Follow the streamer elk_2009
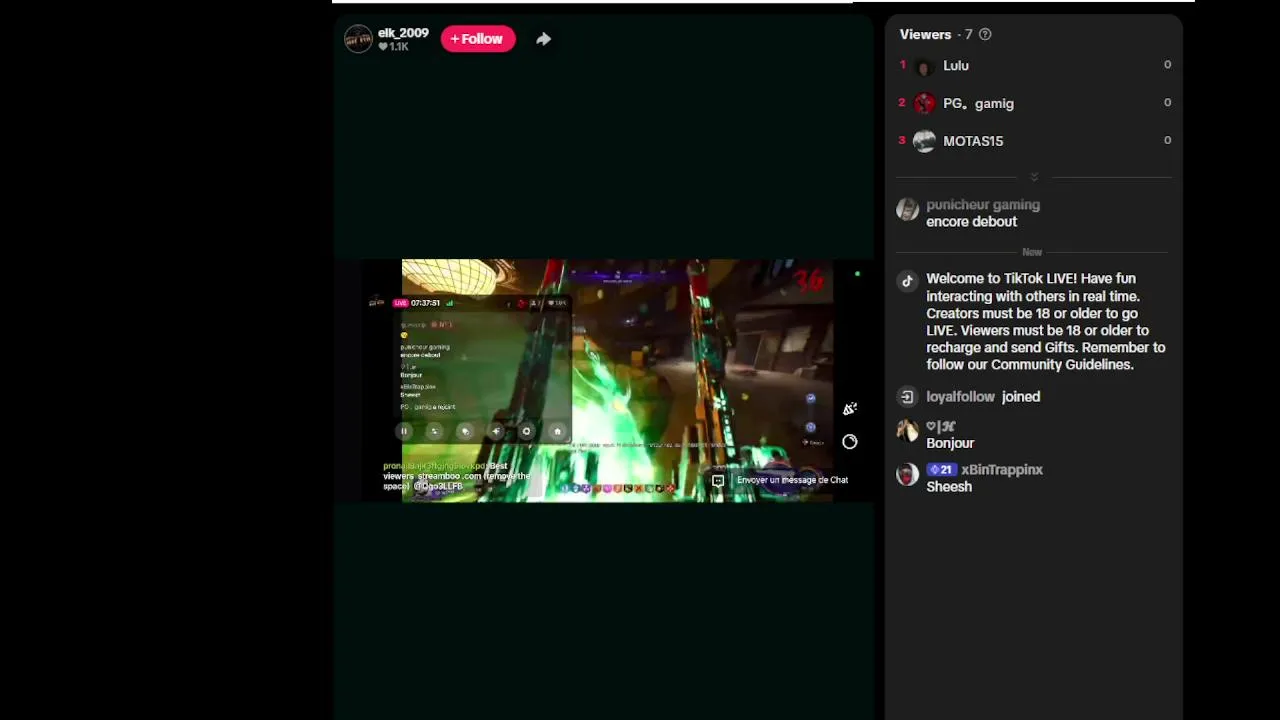This screenshot has width=1280, height=720. [x=478, y=39]
